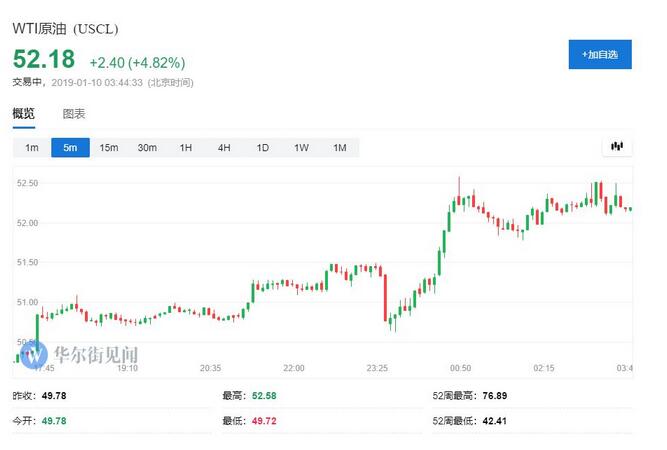Image resolution: width=667 pixels, height=450 pixels.
Task: Open the 图表 tab
Action: pyautogui.click(x=74, y=114)
